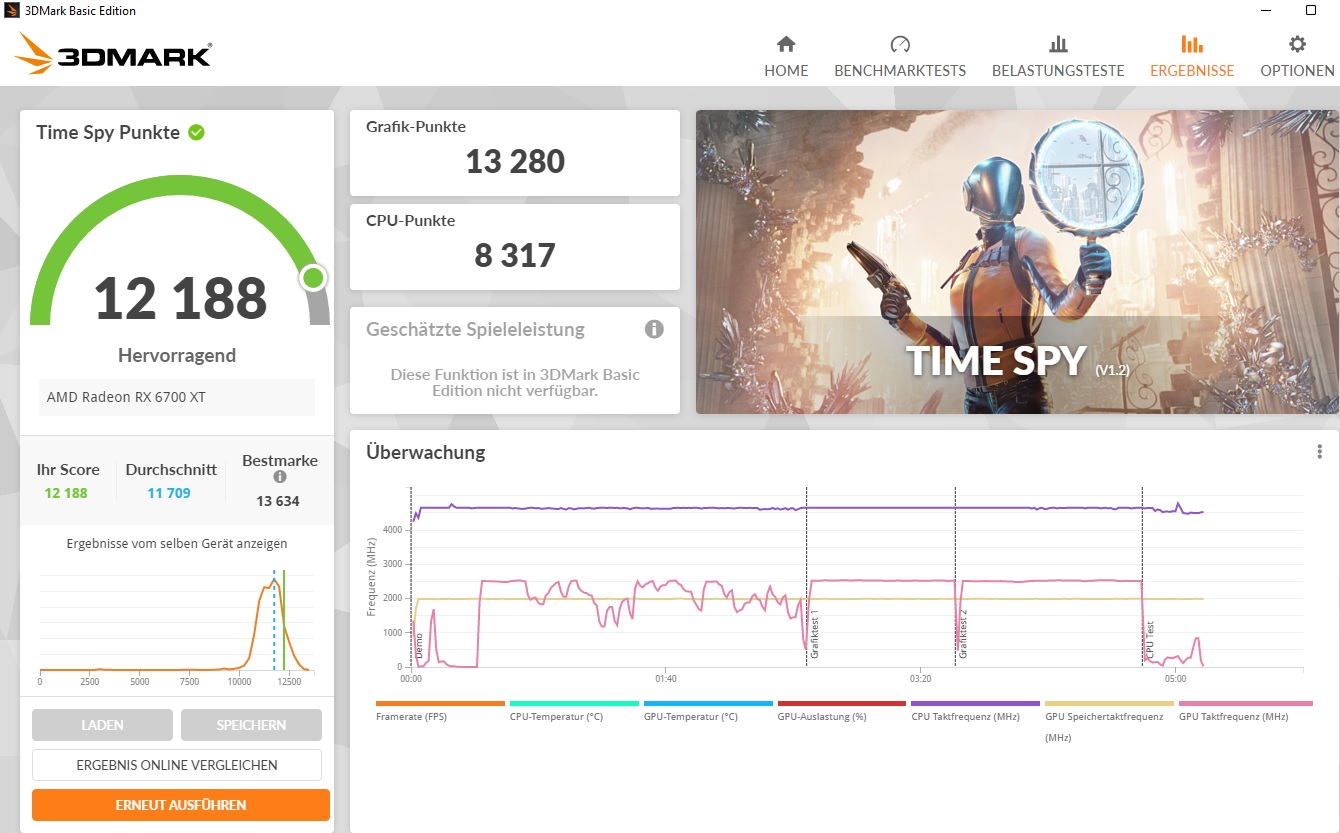Image resolution: width=1340 pixels, height=833 pixels.
Task: Click the SPEICHERN button
Action: tap(251, 725)
